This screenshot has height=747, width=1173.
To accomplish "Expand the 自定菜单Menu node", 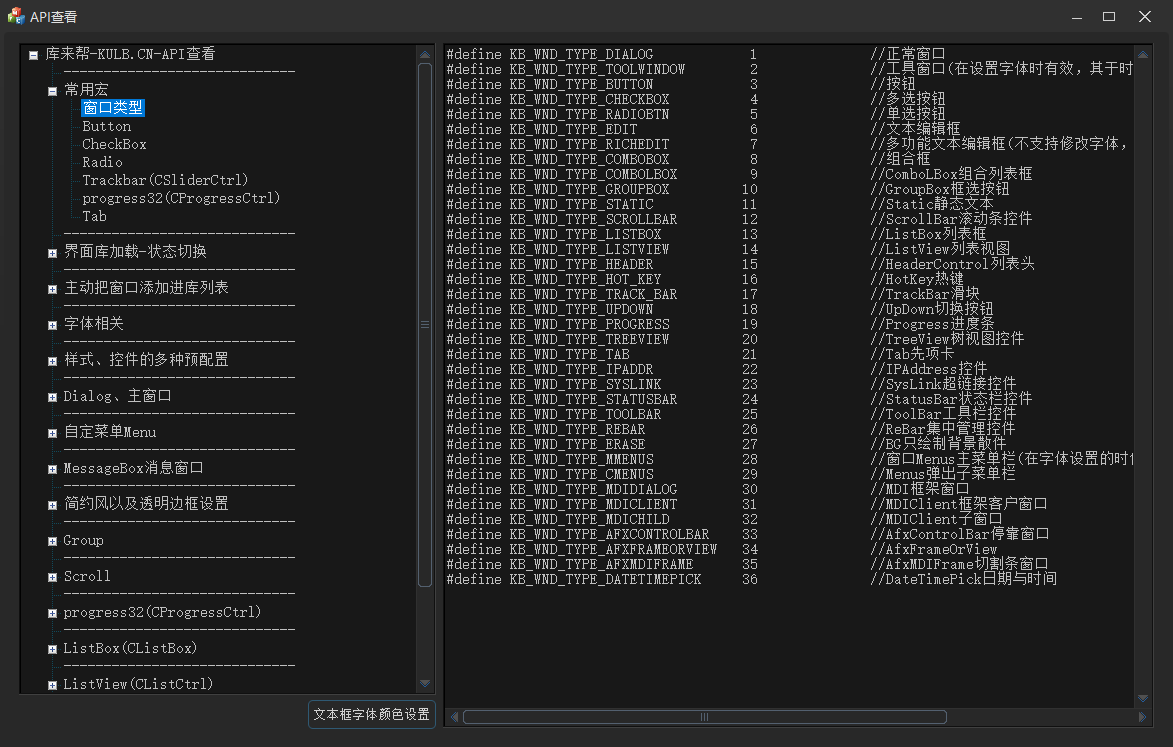I will [52, 434].
